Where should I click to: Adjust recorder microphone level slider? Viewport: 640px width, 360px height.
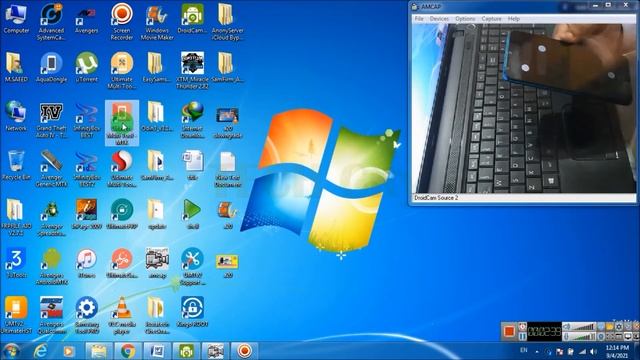click(x=584, y=336)
